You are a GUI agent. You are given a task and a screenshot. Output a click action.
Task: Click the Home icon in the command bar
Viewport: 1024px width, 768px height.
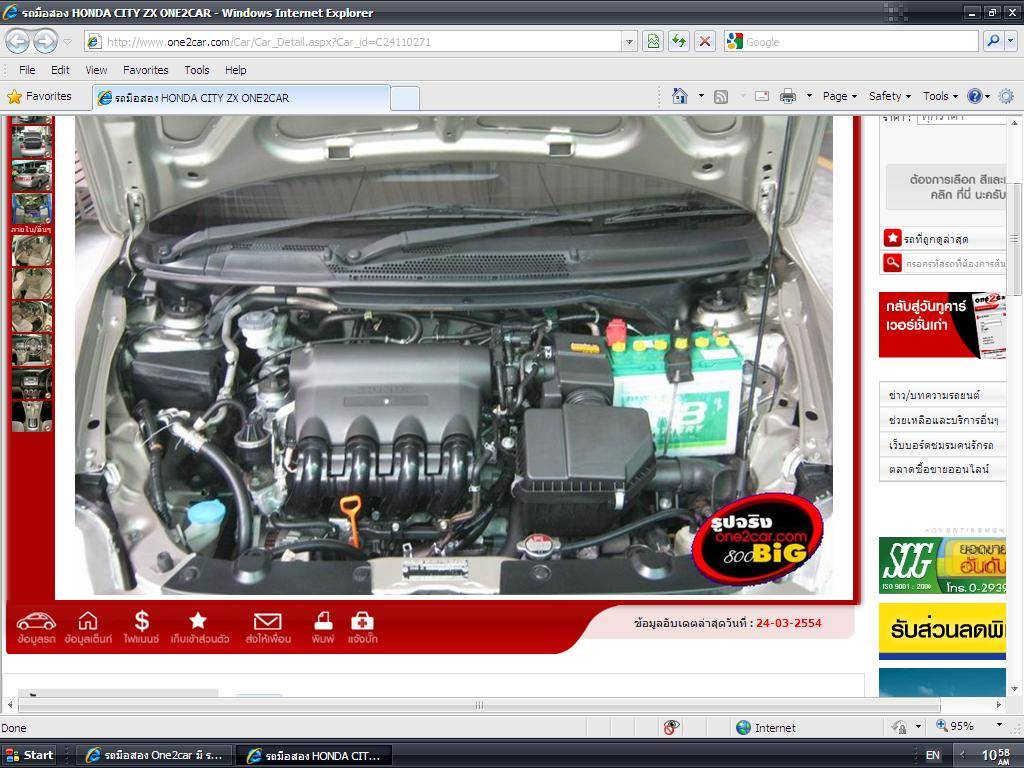point(680,96)
